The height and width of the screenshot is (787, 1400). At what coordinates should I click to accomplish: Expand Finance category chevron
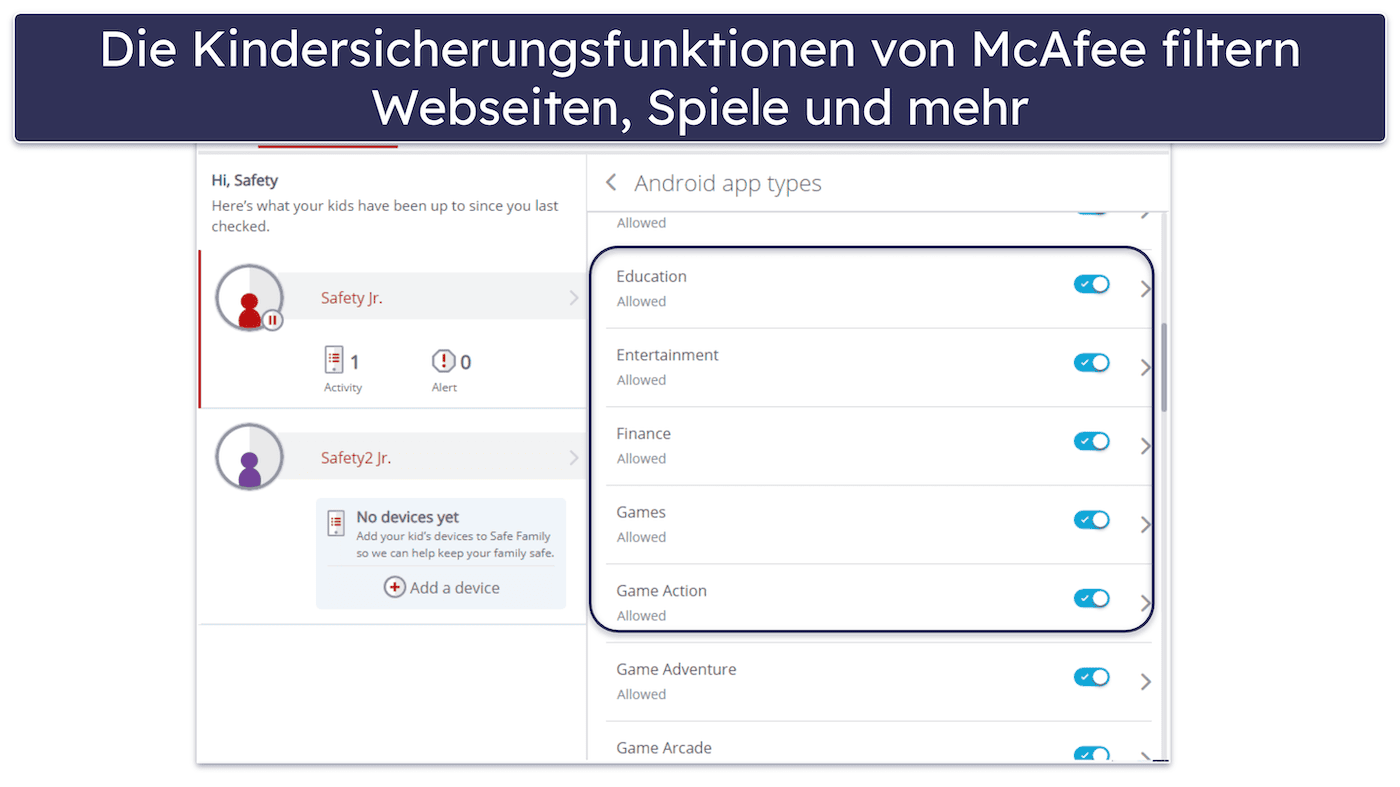[1146, 446]
